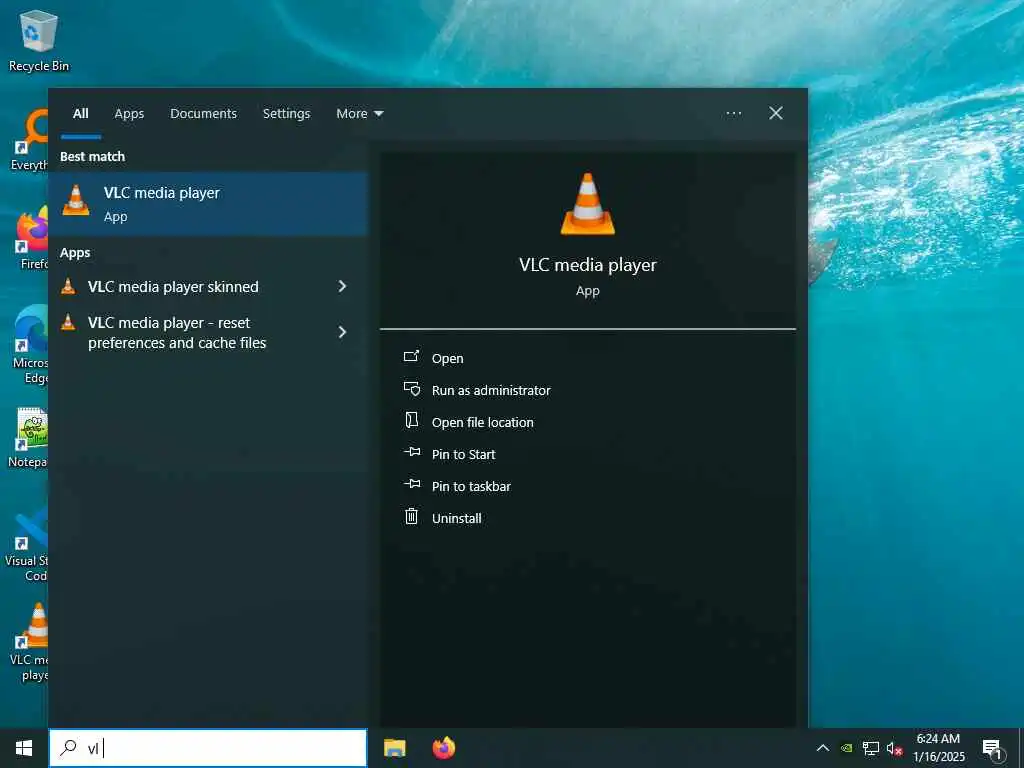The image size is (1024, 768).
Task: Choose Open file location
Action: pyautogui.click(x=483, y=422)
